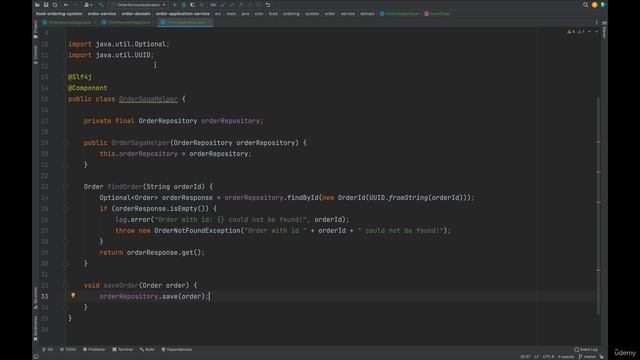640x360 pixels.
Task: Click the master git branch widget
Action: [587, 357]
